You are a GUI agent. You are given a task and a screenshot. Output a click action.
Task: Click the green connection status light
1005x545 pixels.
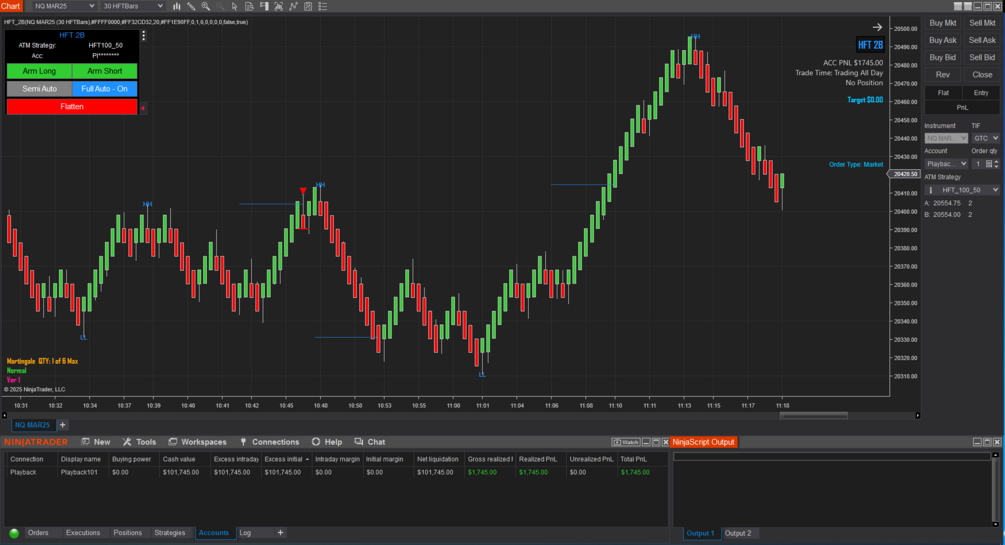pyautogui.click(x=14, y=533)
